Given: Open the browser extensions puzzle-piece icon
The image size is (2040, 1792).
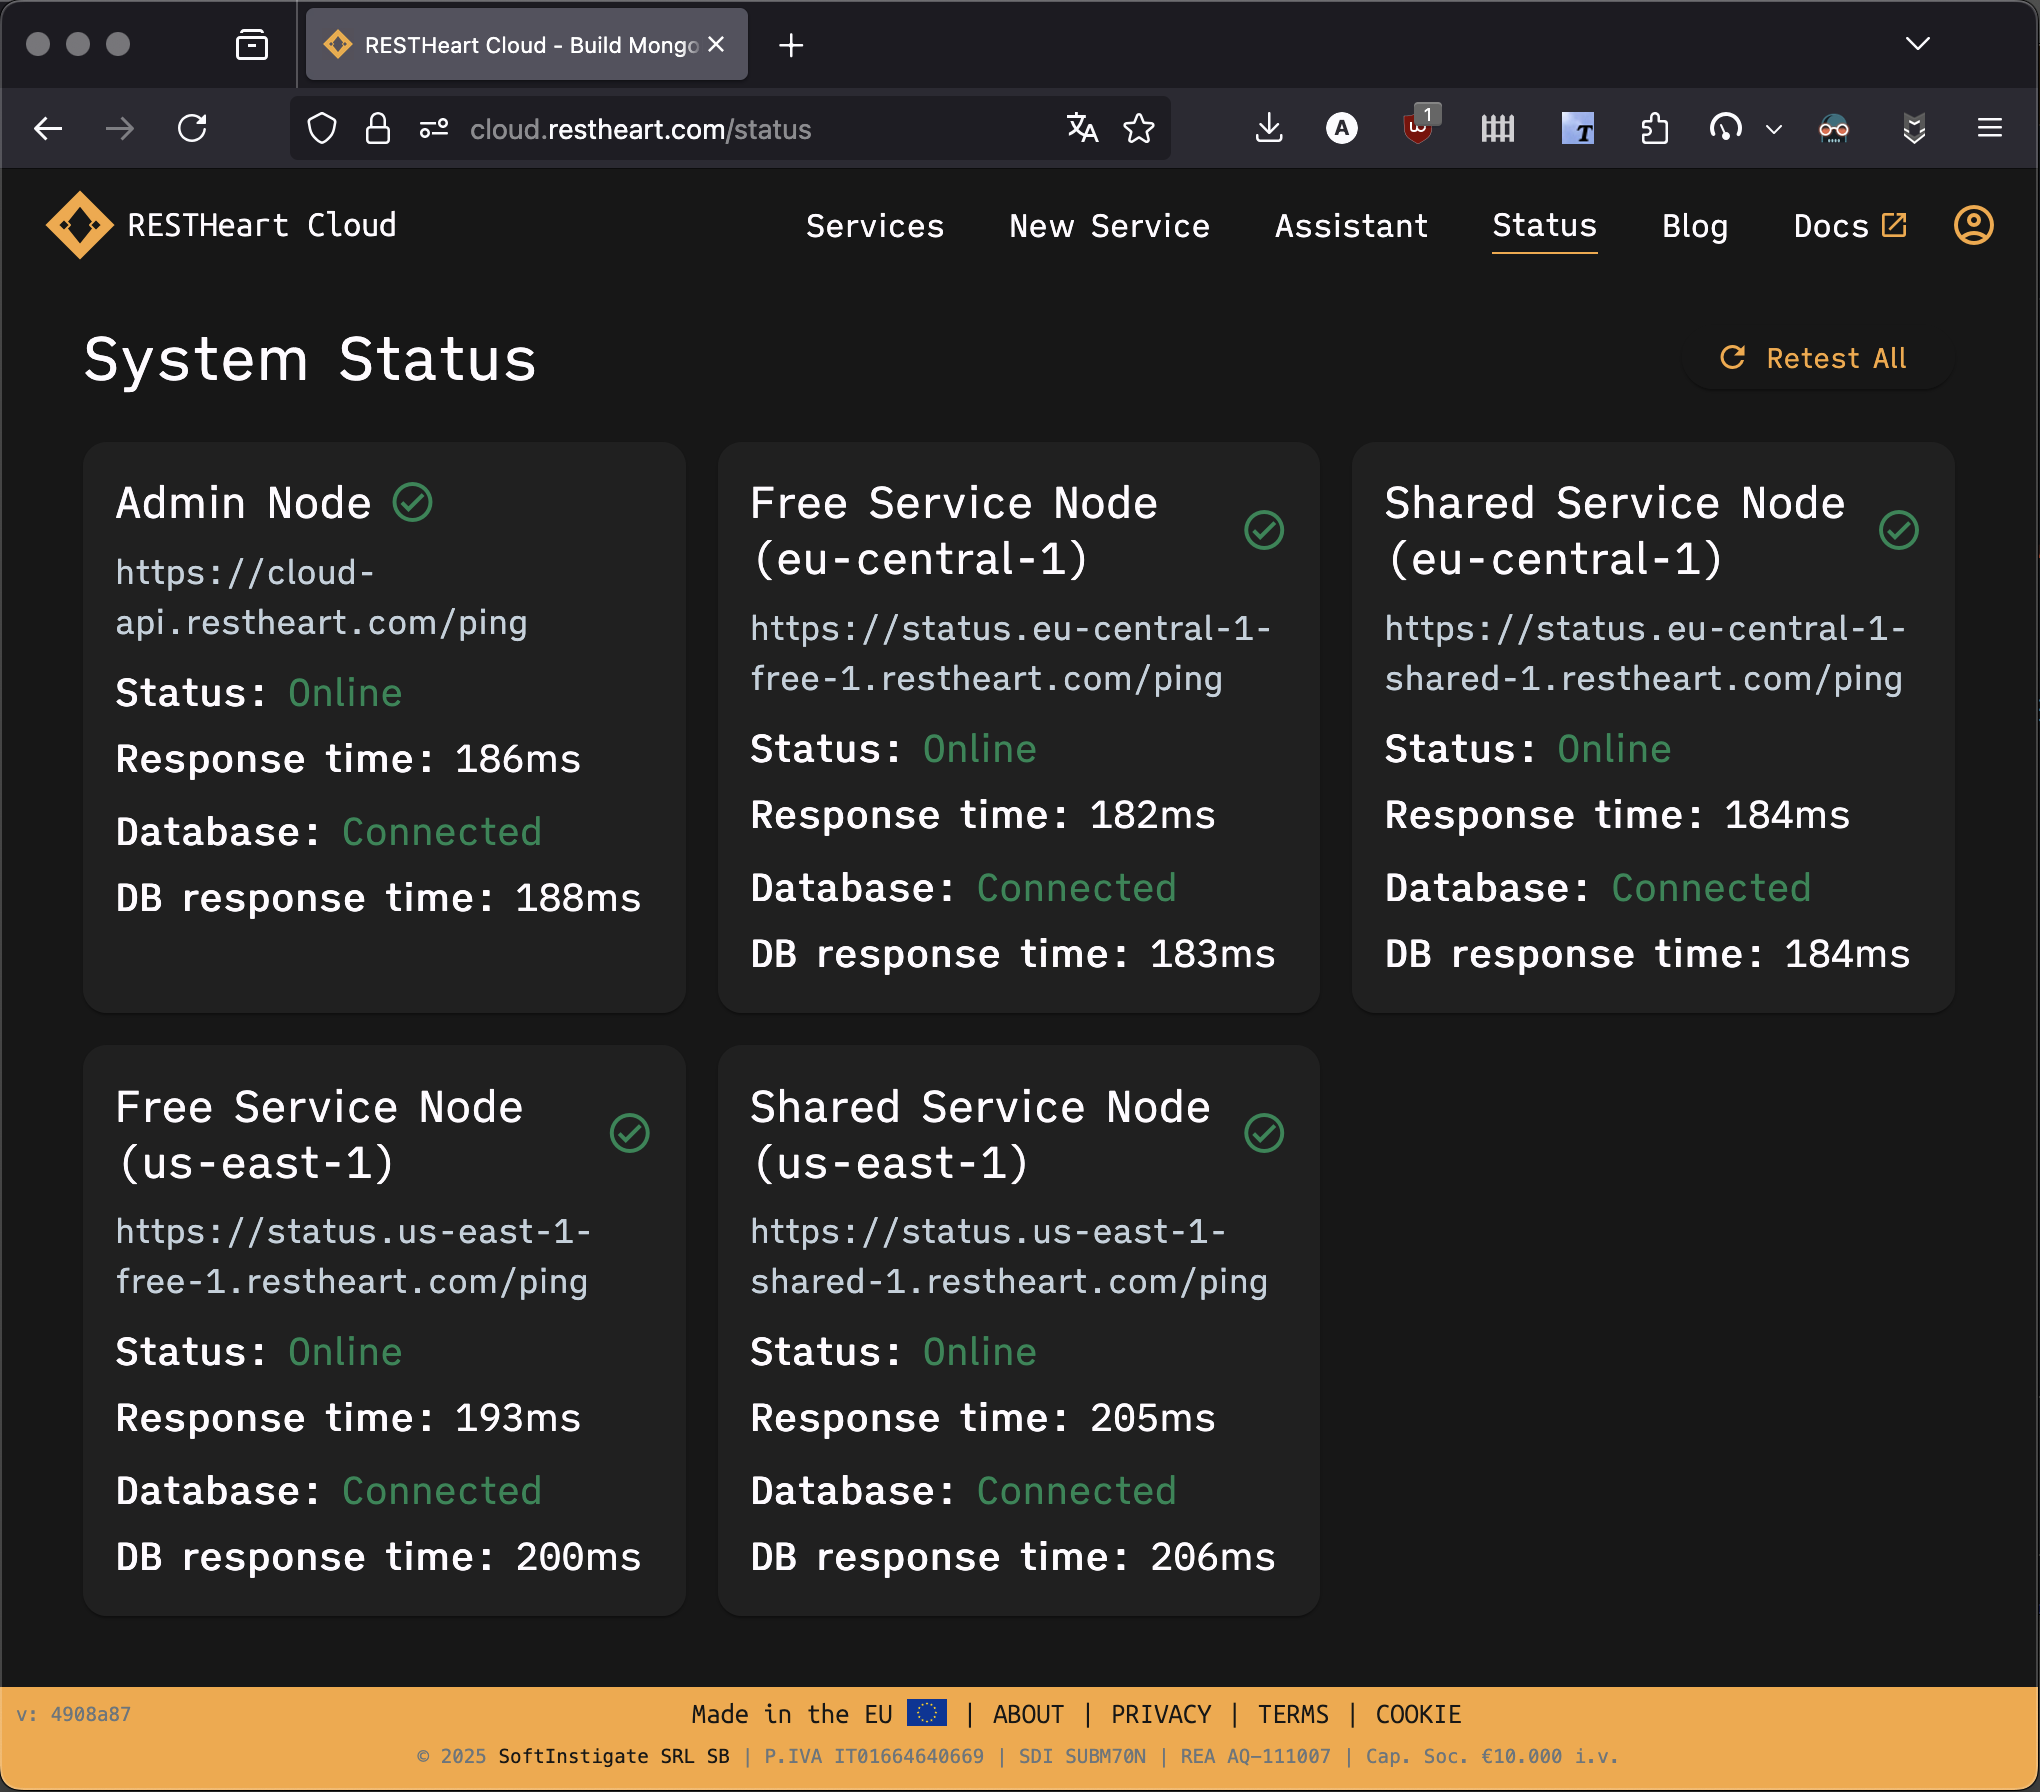Looking at the screenshot, I should [x=1654, y=128].
